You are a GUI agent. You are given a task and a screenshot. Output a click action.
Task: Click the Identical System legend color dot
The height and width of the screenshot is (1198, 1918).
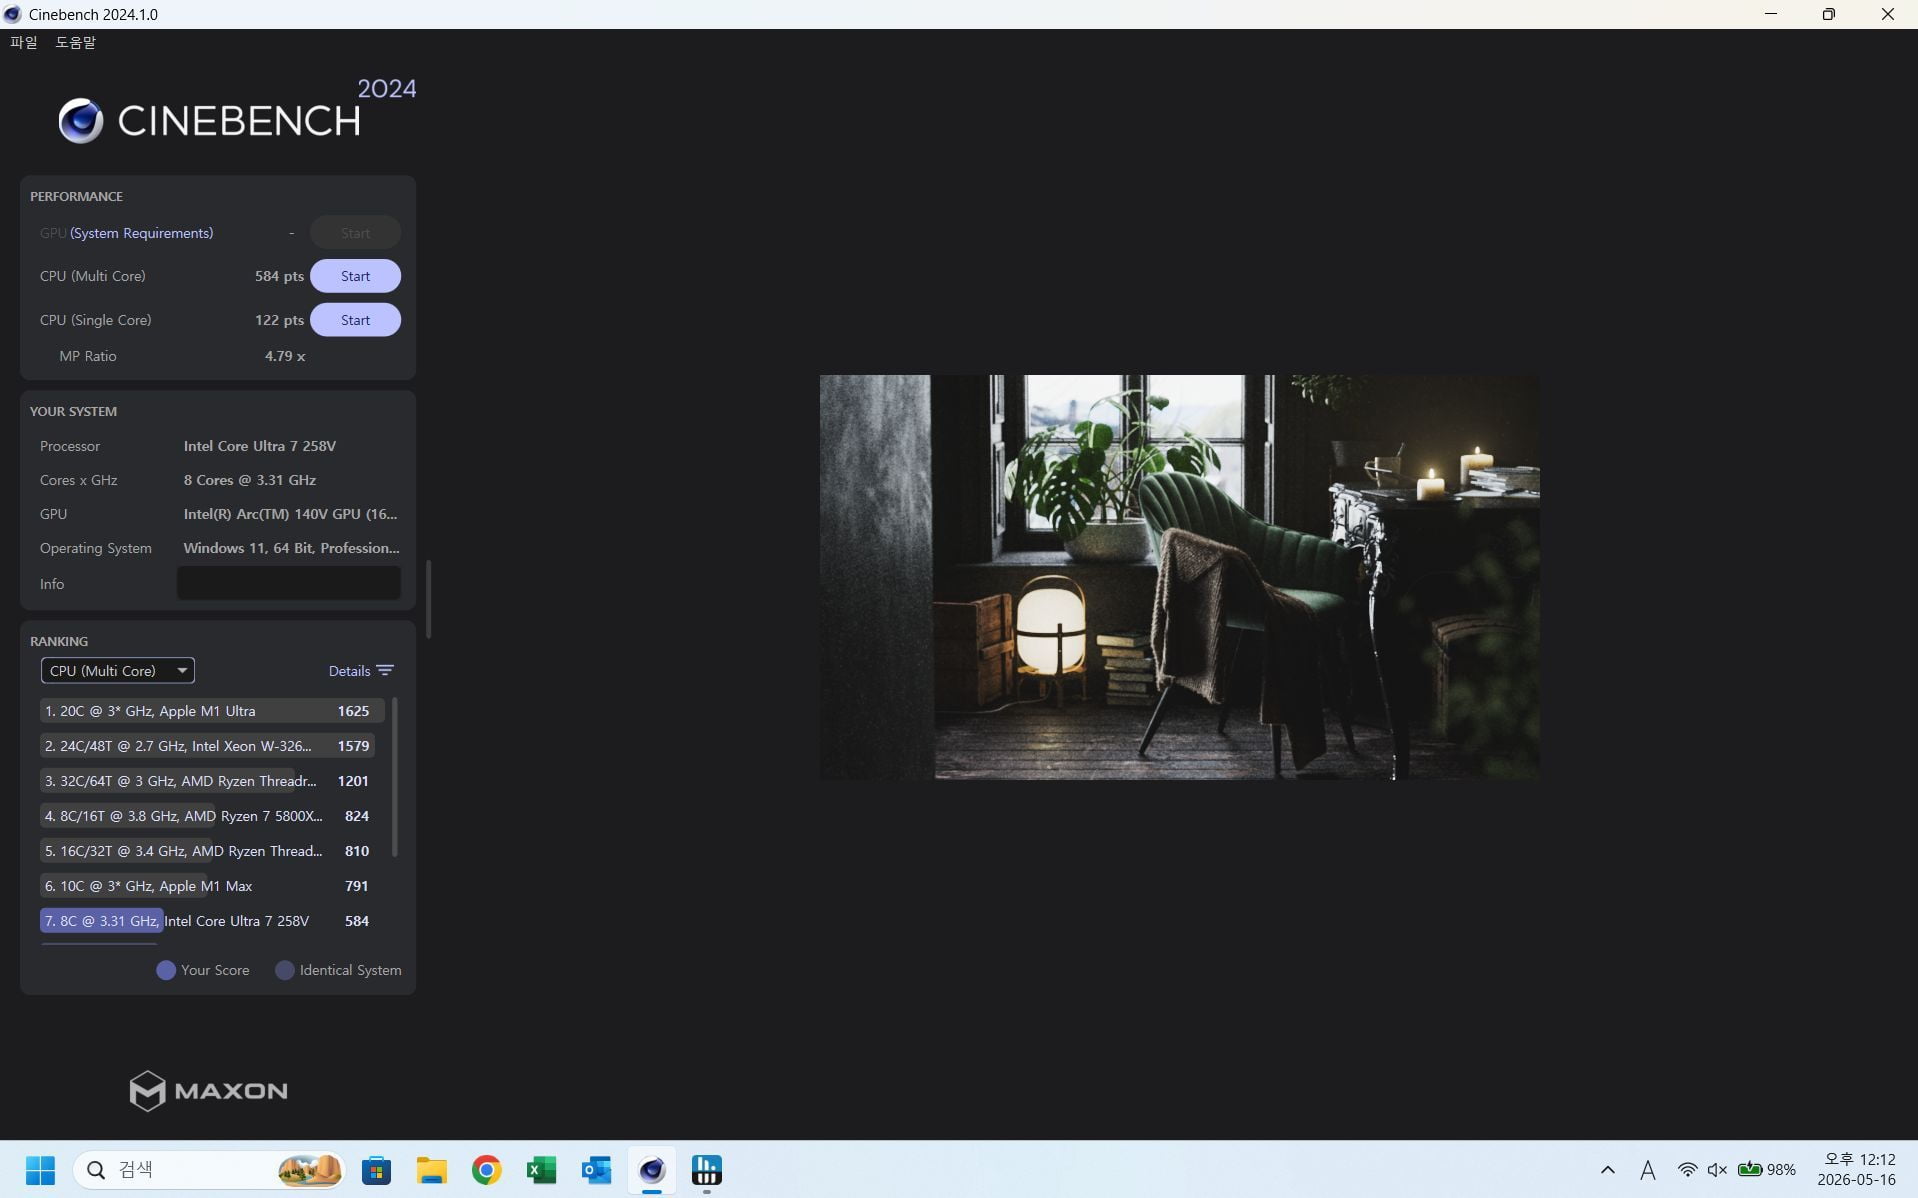coord(285,970)
